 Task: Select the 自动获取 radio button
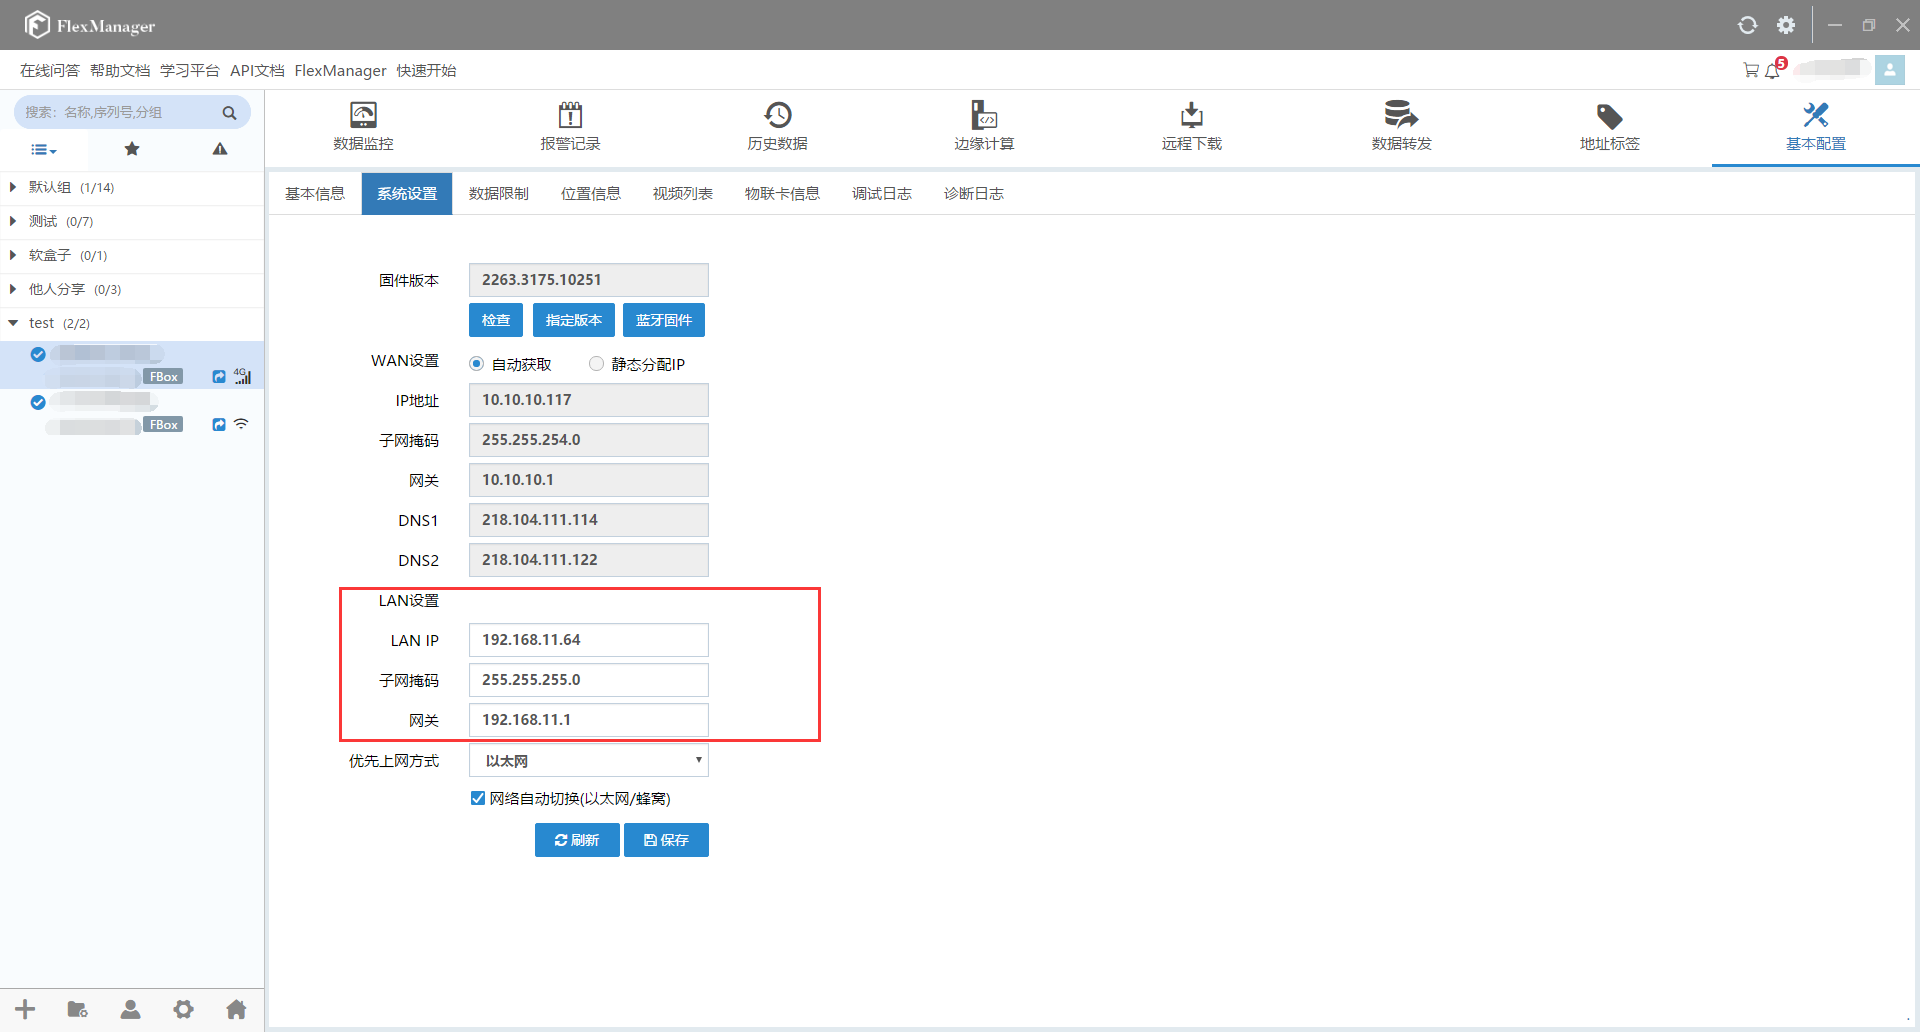tap(477, 364)
